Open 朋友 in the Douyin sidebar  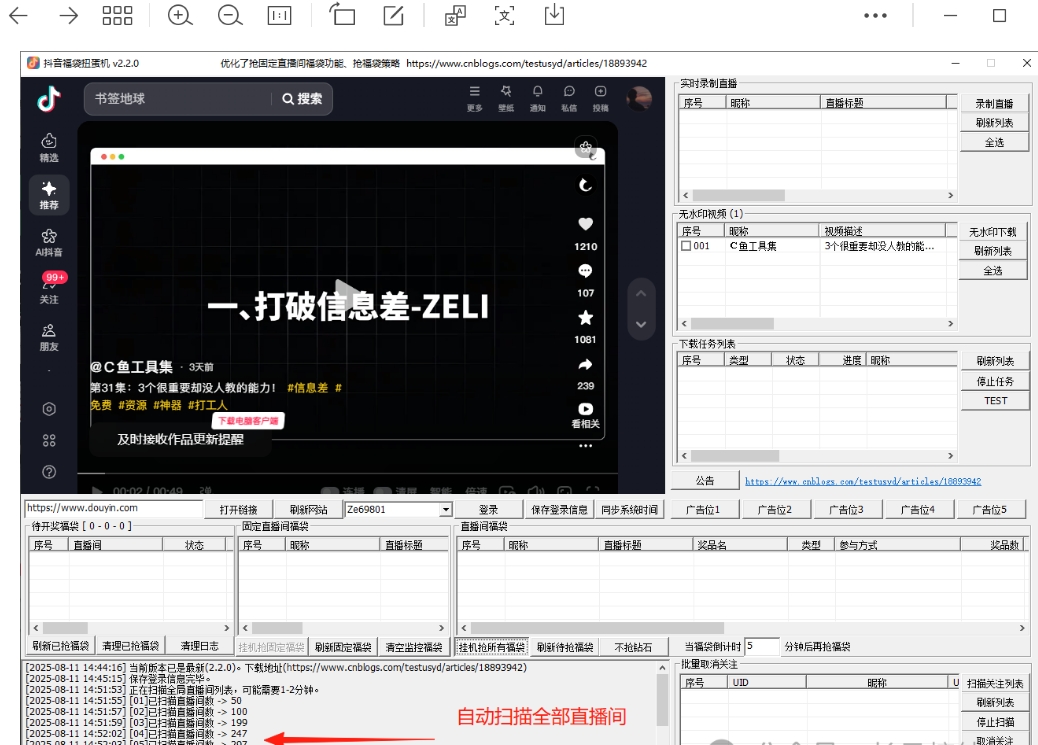point(49,338)
